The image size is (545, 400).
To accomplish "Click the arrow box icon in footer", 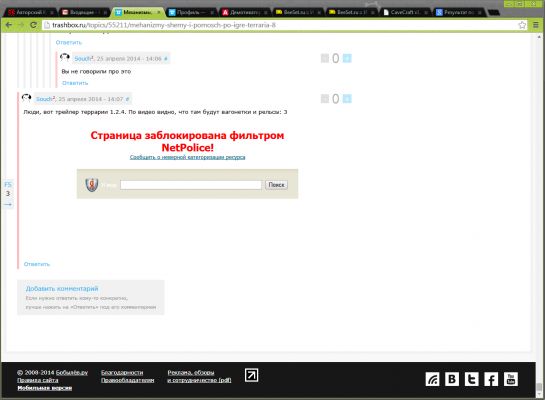I will pyautogui.click(x=251, y=375).
